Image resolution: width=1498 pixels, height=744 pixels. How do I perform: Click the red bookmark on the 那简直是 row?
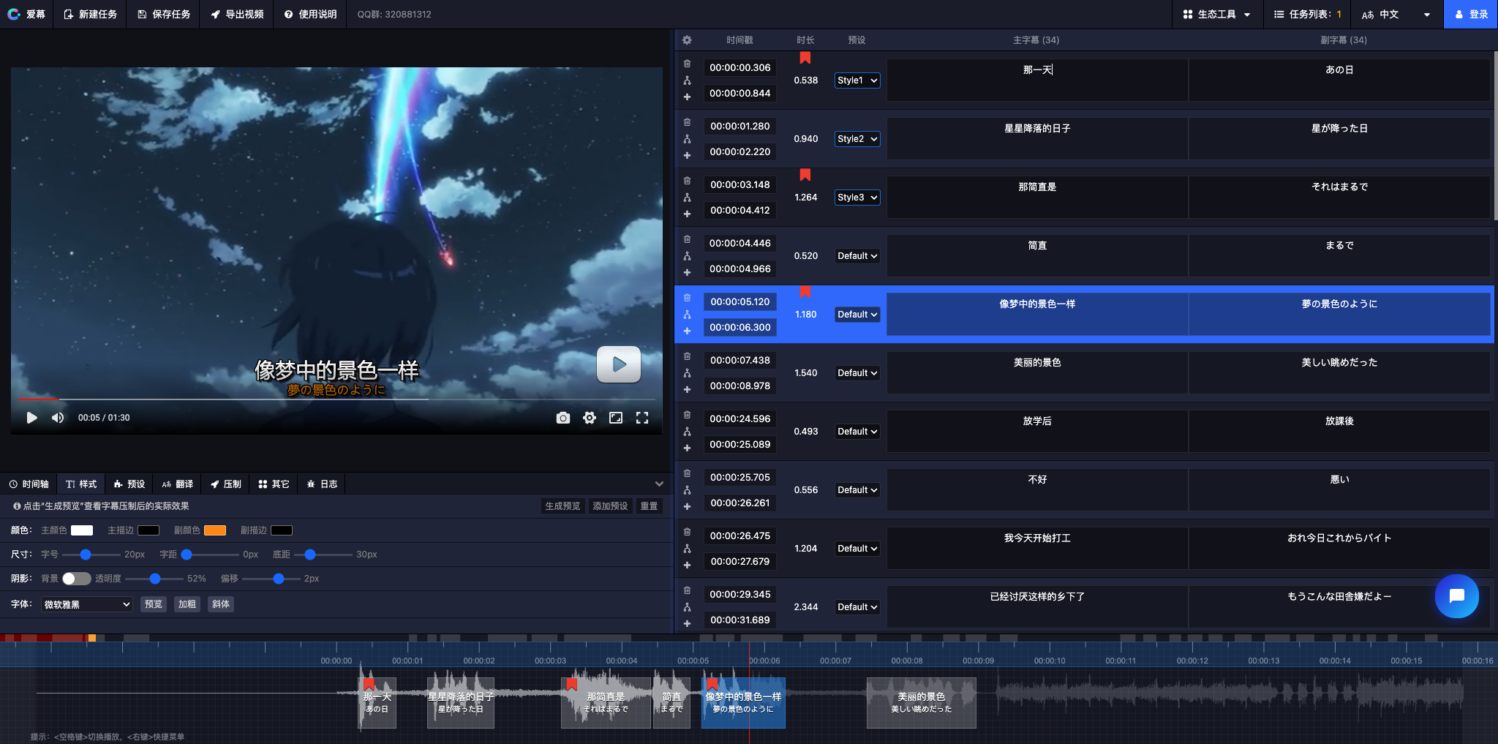pyautogui.click(x=805, y=175)
